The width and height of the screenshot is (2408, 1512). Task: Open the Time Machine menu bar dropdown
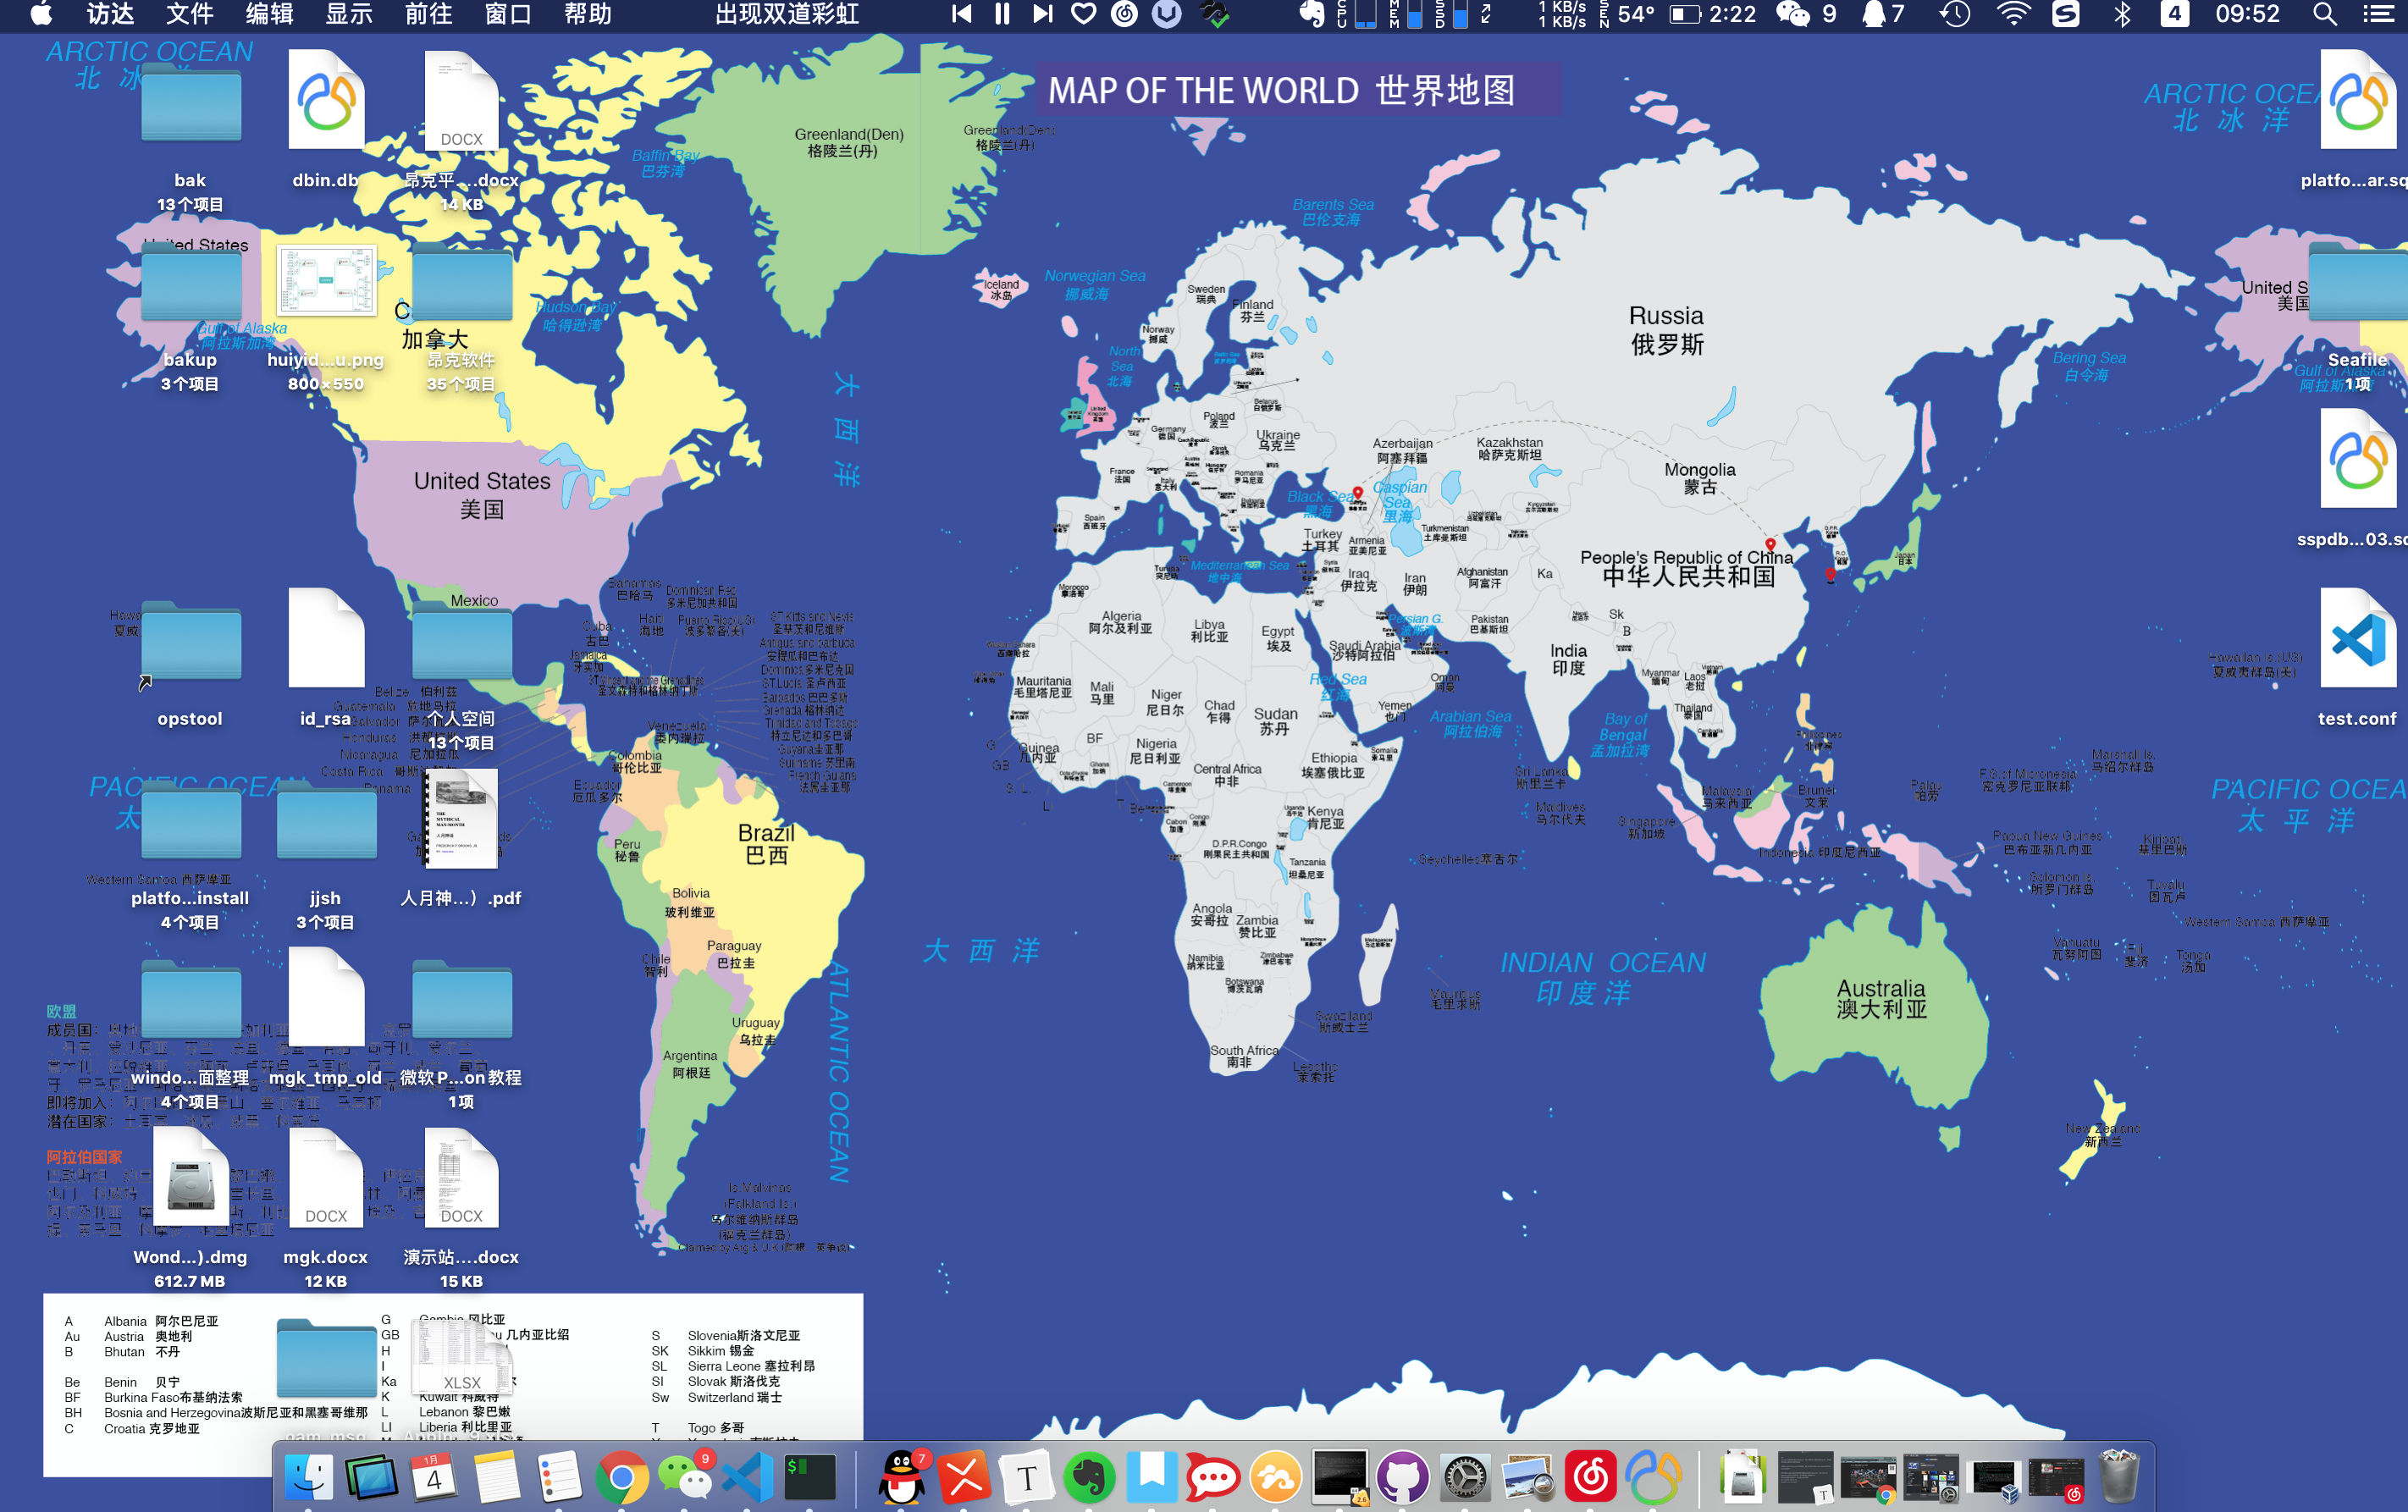point(1955,14)
